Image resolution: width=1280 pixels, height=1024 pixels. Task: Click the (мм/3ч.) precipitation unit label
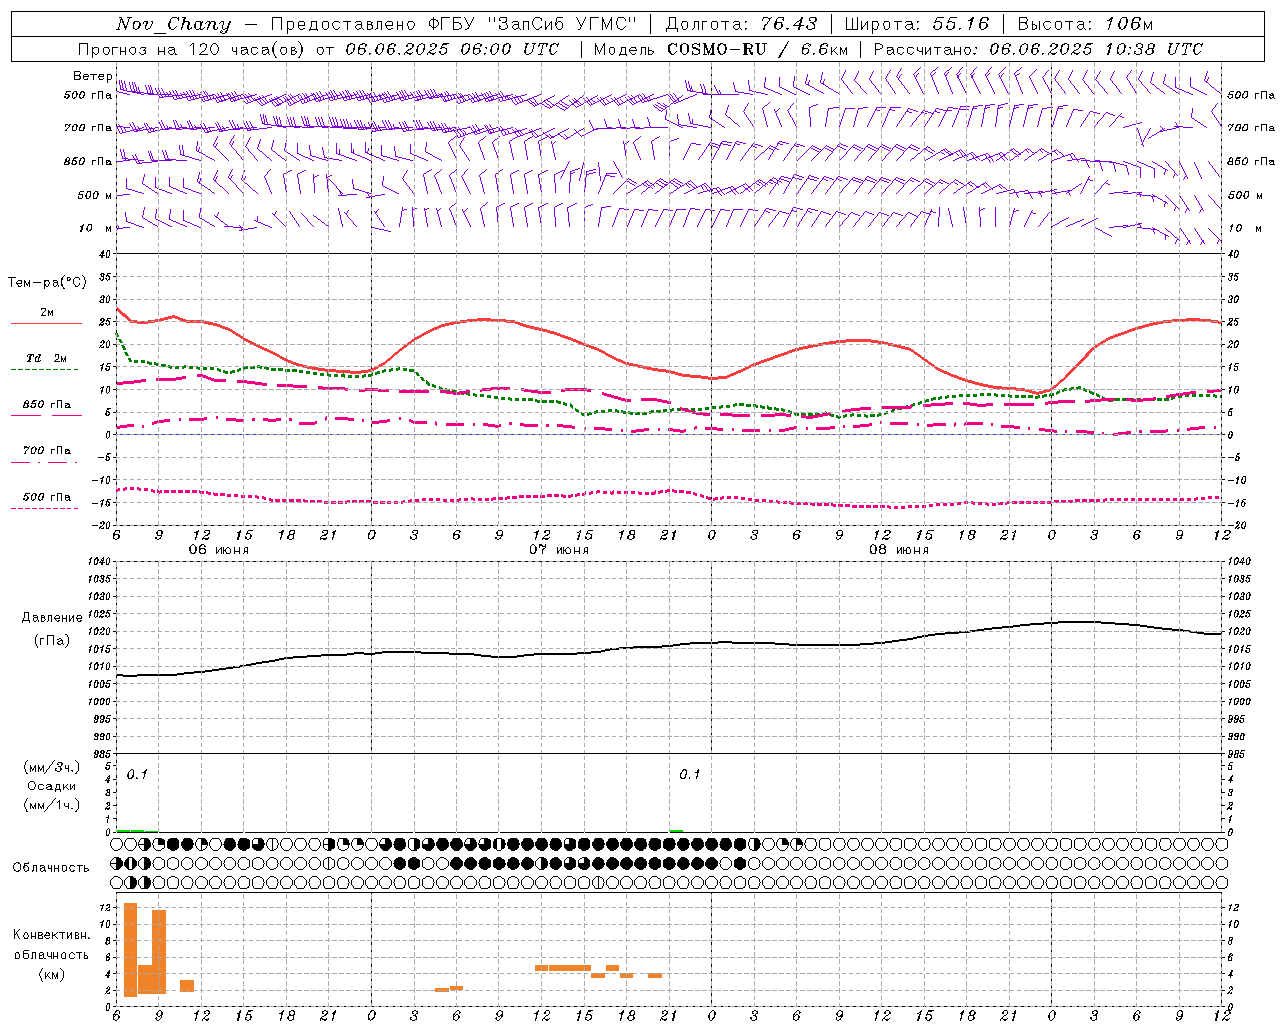[x=52, y=767]
